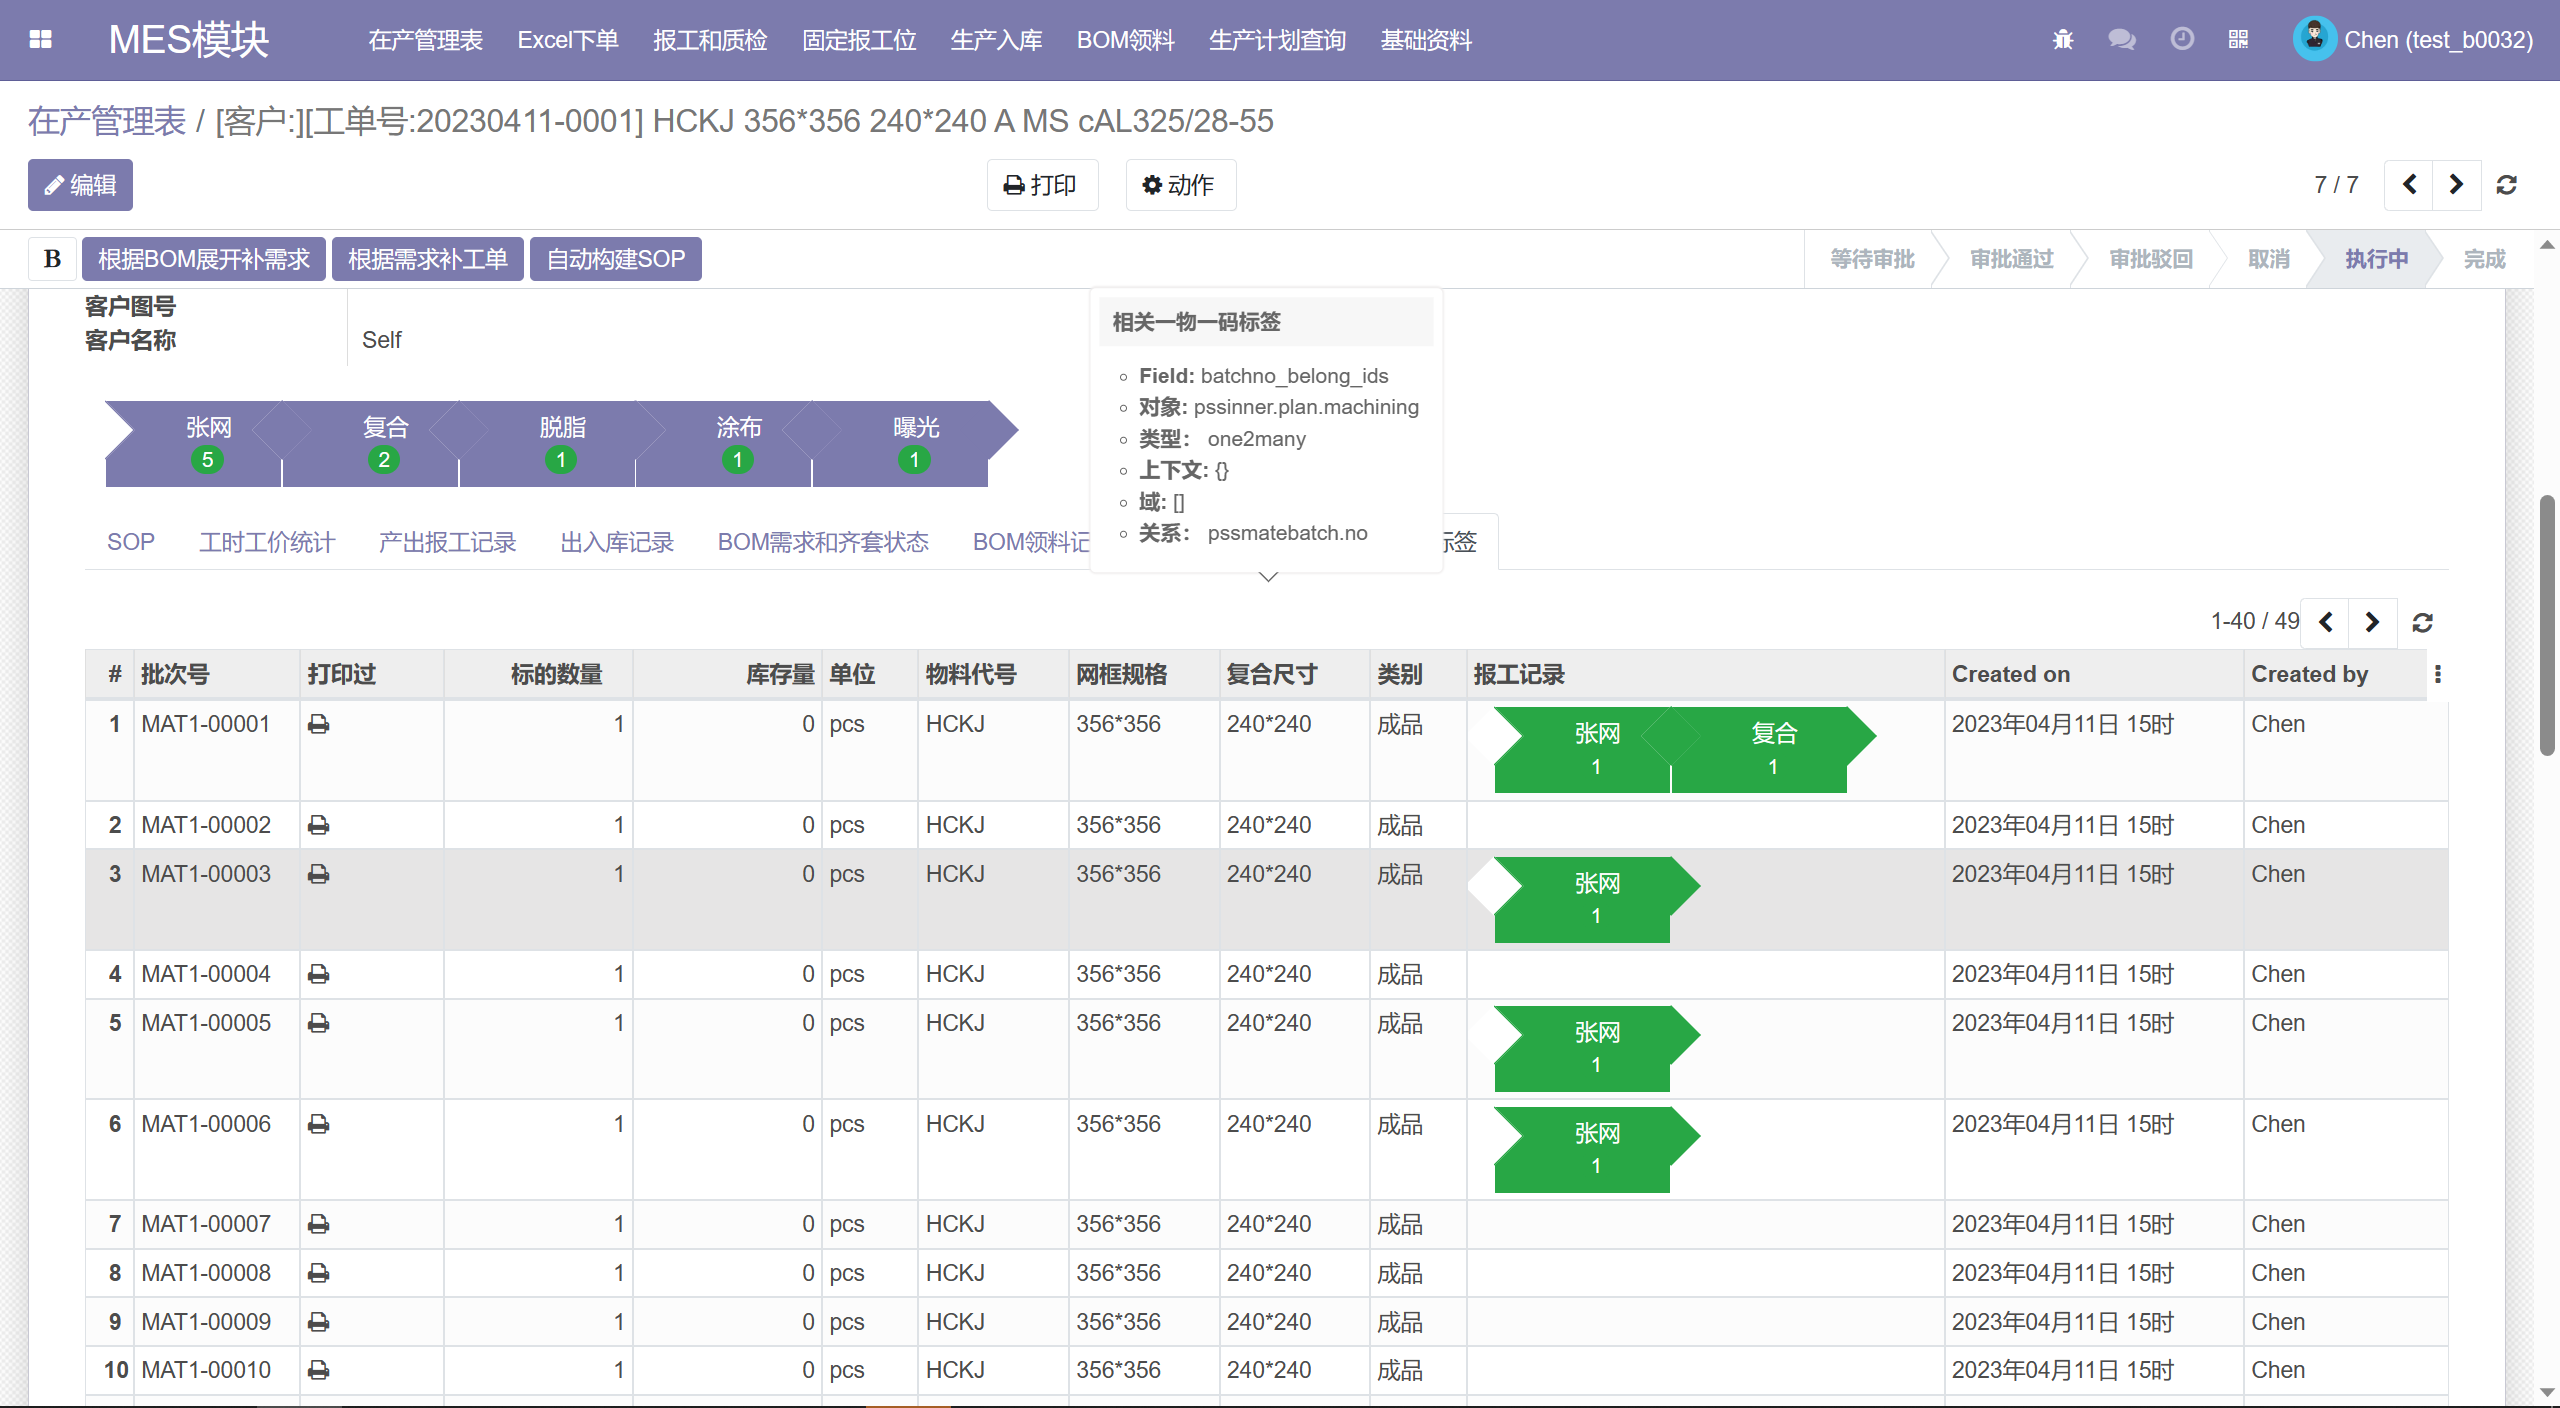Click the top record refresh icon
The image size is (2560, 1408).
pyautogui.click(x=2506, y=185)
